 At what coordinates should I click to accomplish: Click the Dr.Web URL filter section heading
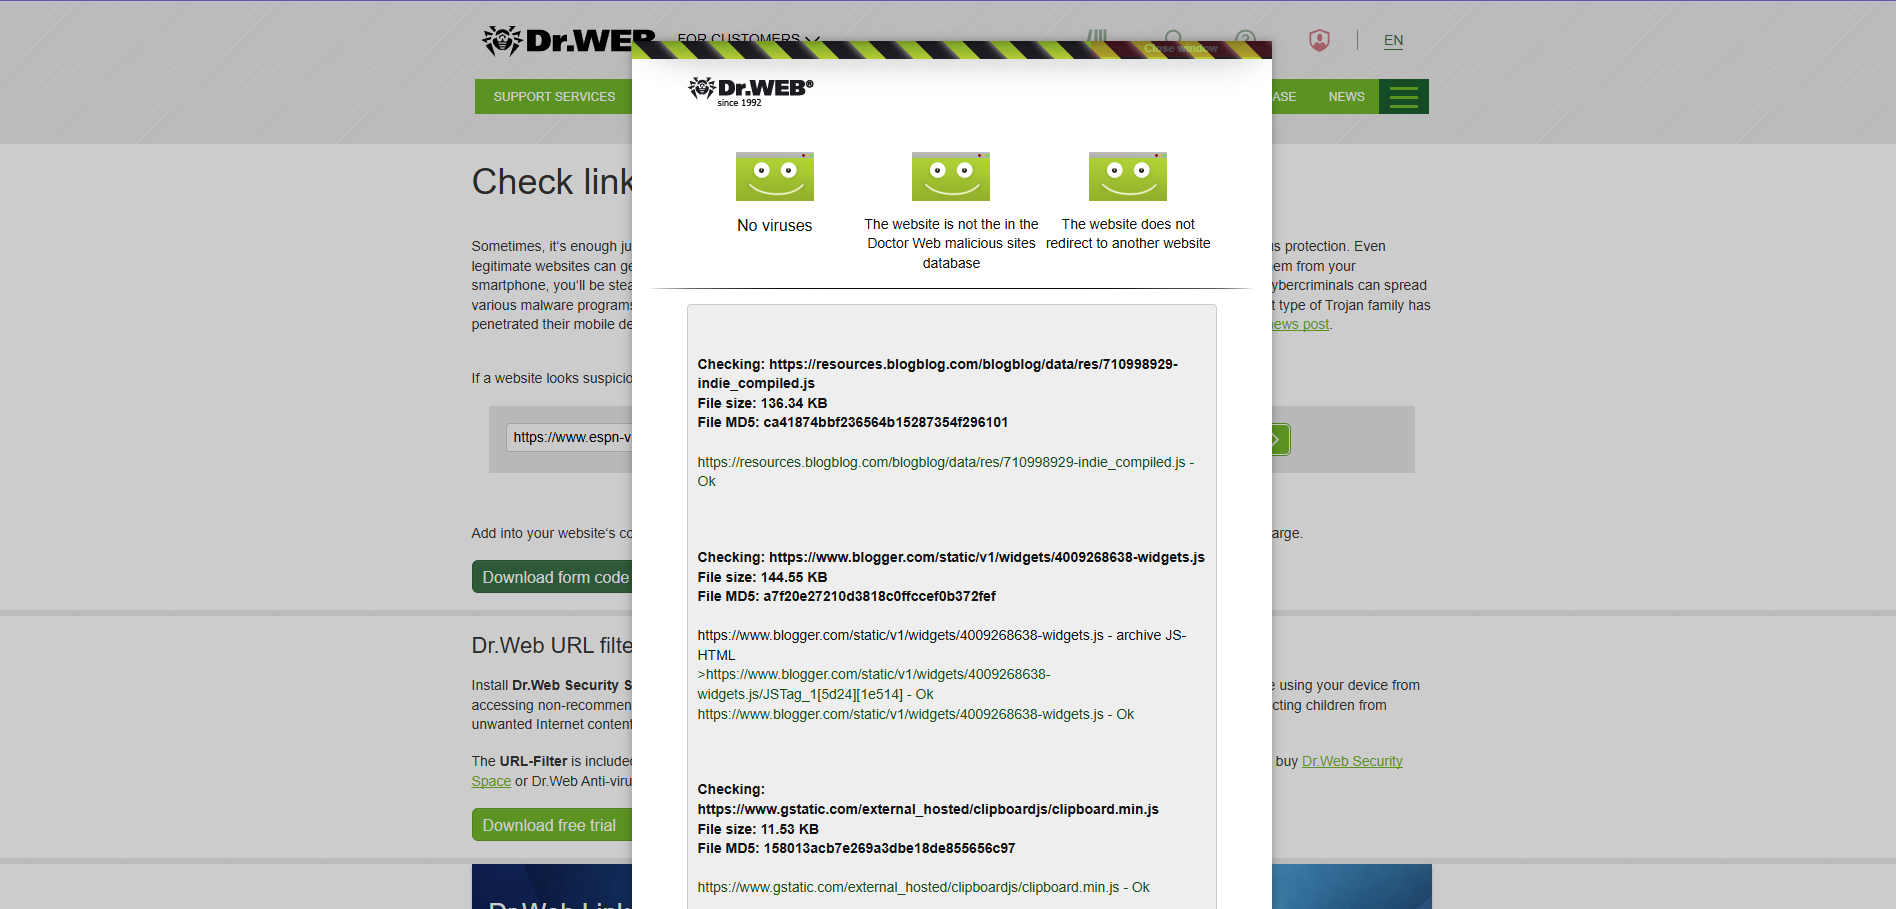[552, 646]
